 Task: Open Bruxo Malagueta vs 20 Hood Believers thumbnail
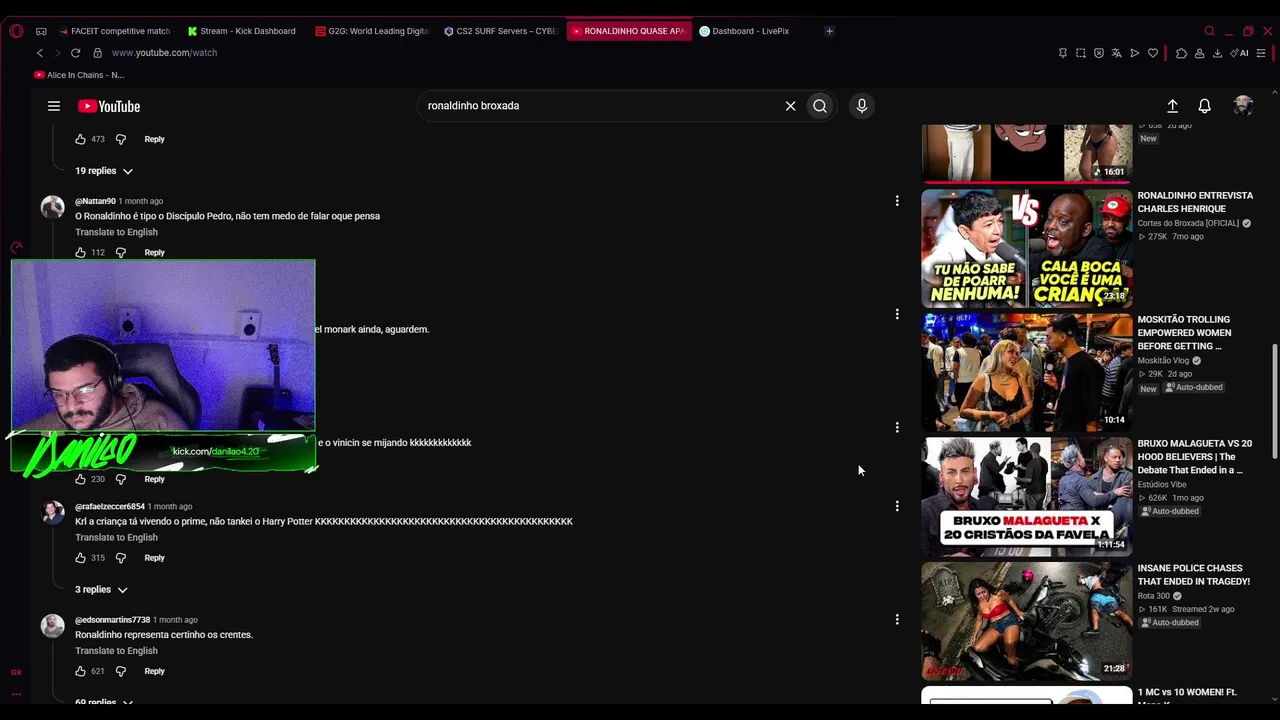pyautogui.click(x=1027, y=496)
